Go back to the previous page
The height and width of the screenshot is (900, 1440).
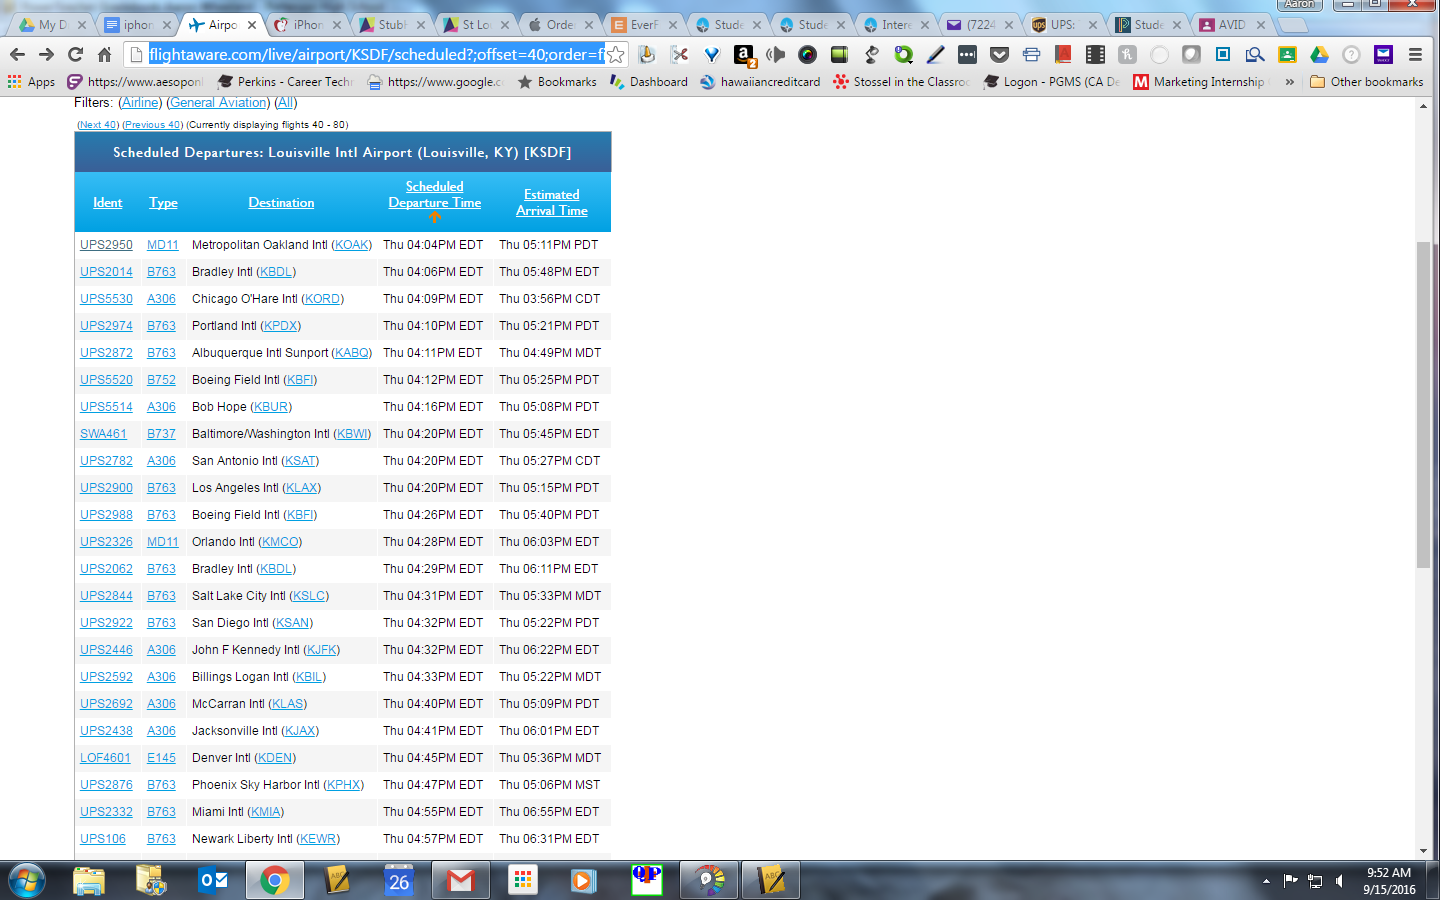[17, 54]
